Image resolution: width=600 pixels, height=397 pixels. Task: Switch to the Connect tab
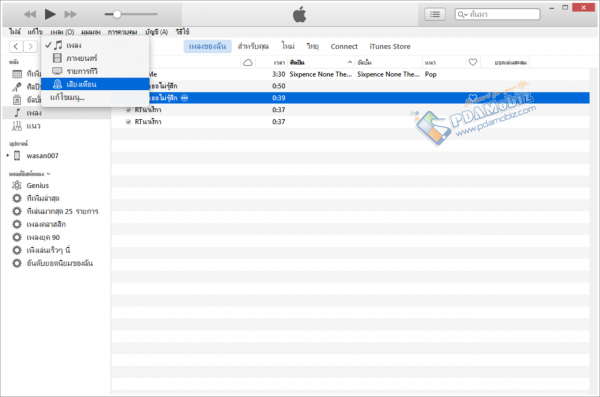pyautogui.click(x=344, y=46)
